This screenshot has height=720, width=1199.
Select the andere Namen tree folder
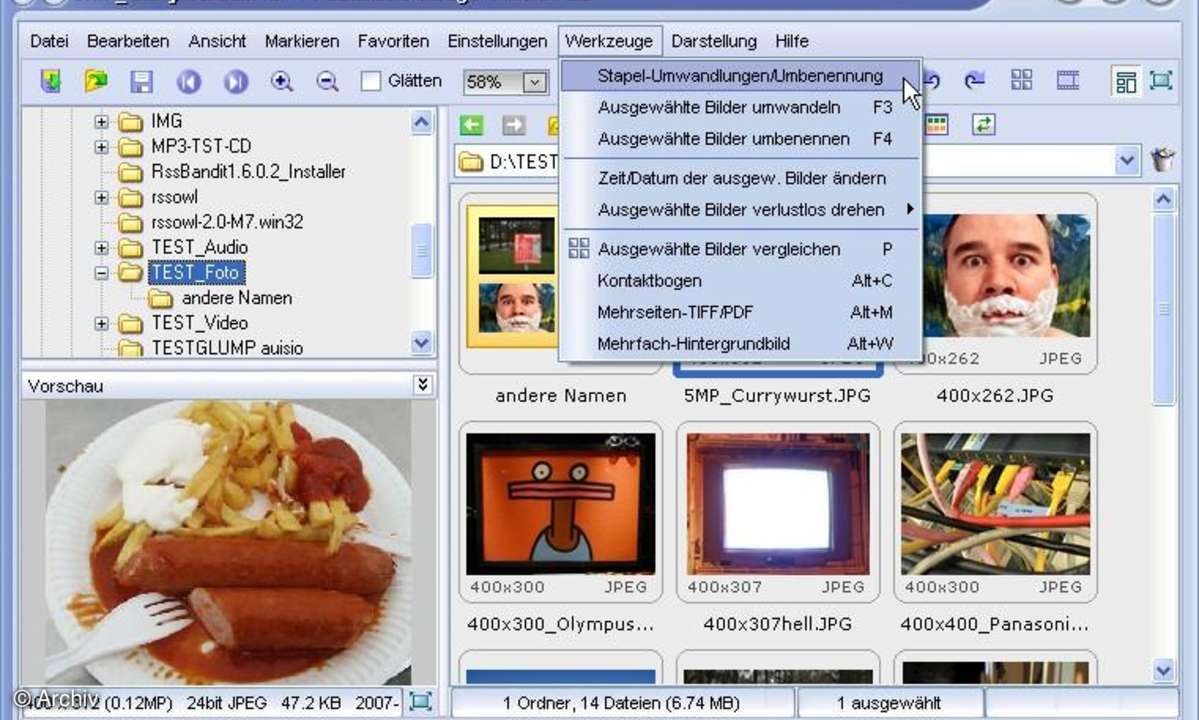coord(236,298)
